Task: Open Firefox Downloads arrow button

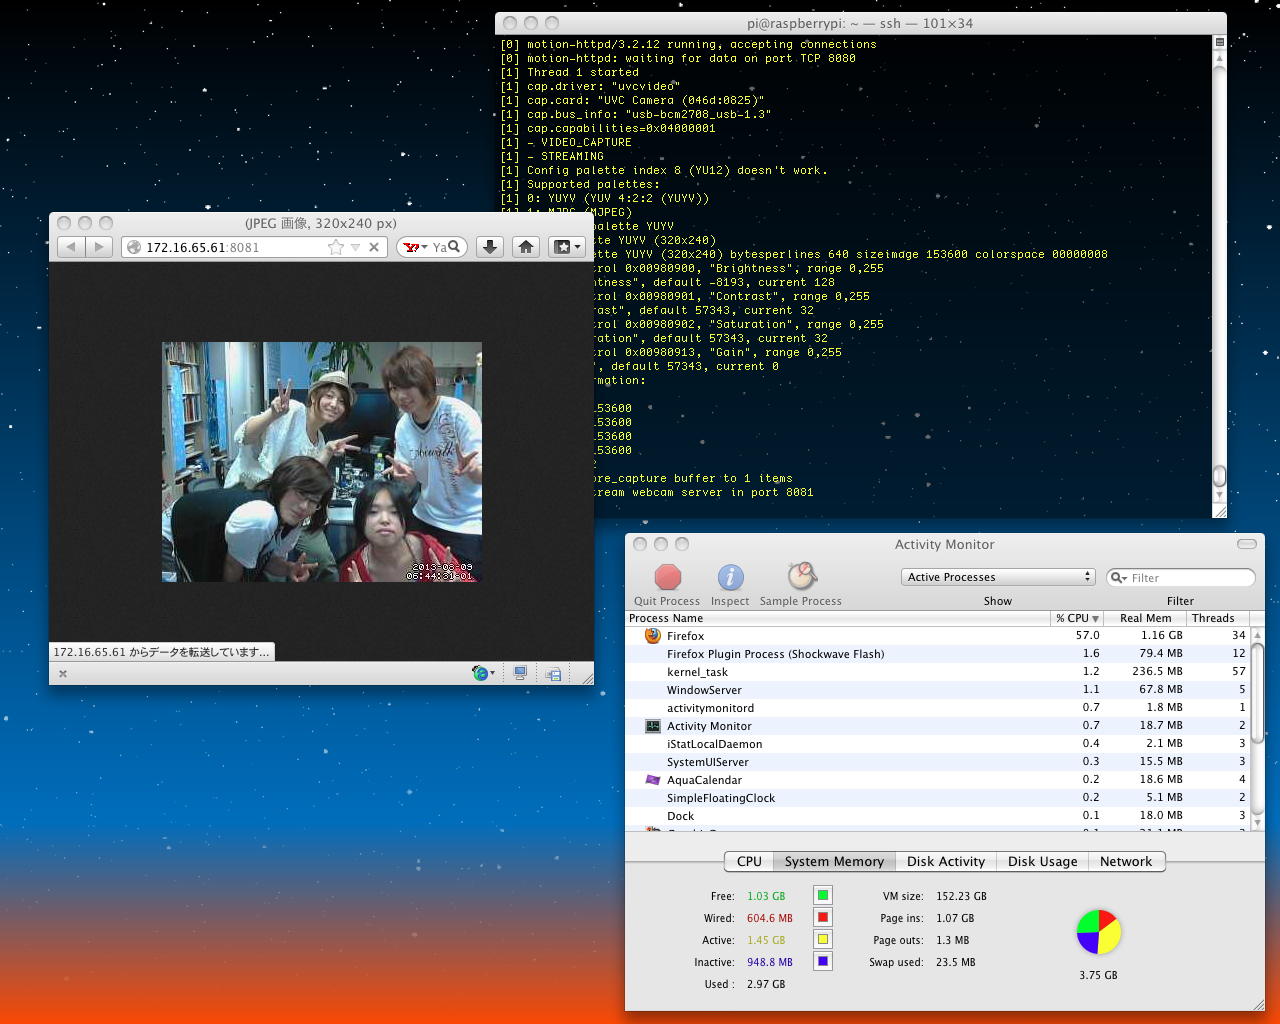Action: [490, 247]
